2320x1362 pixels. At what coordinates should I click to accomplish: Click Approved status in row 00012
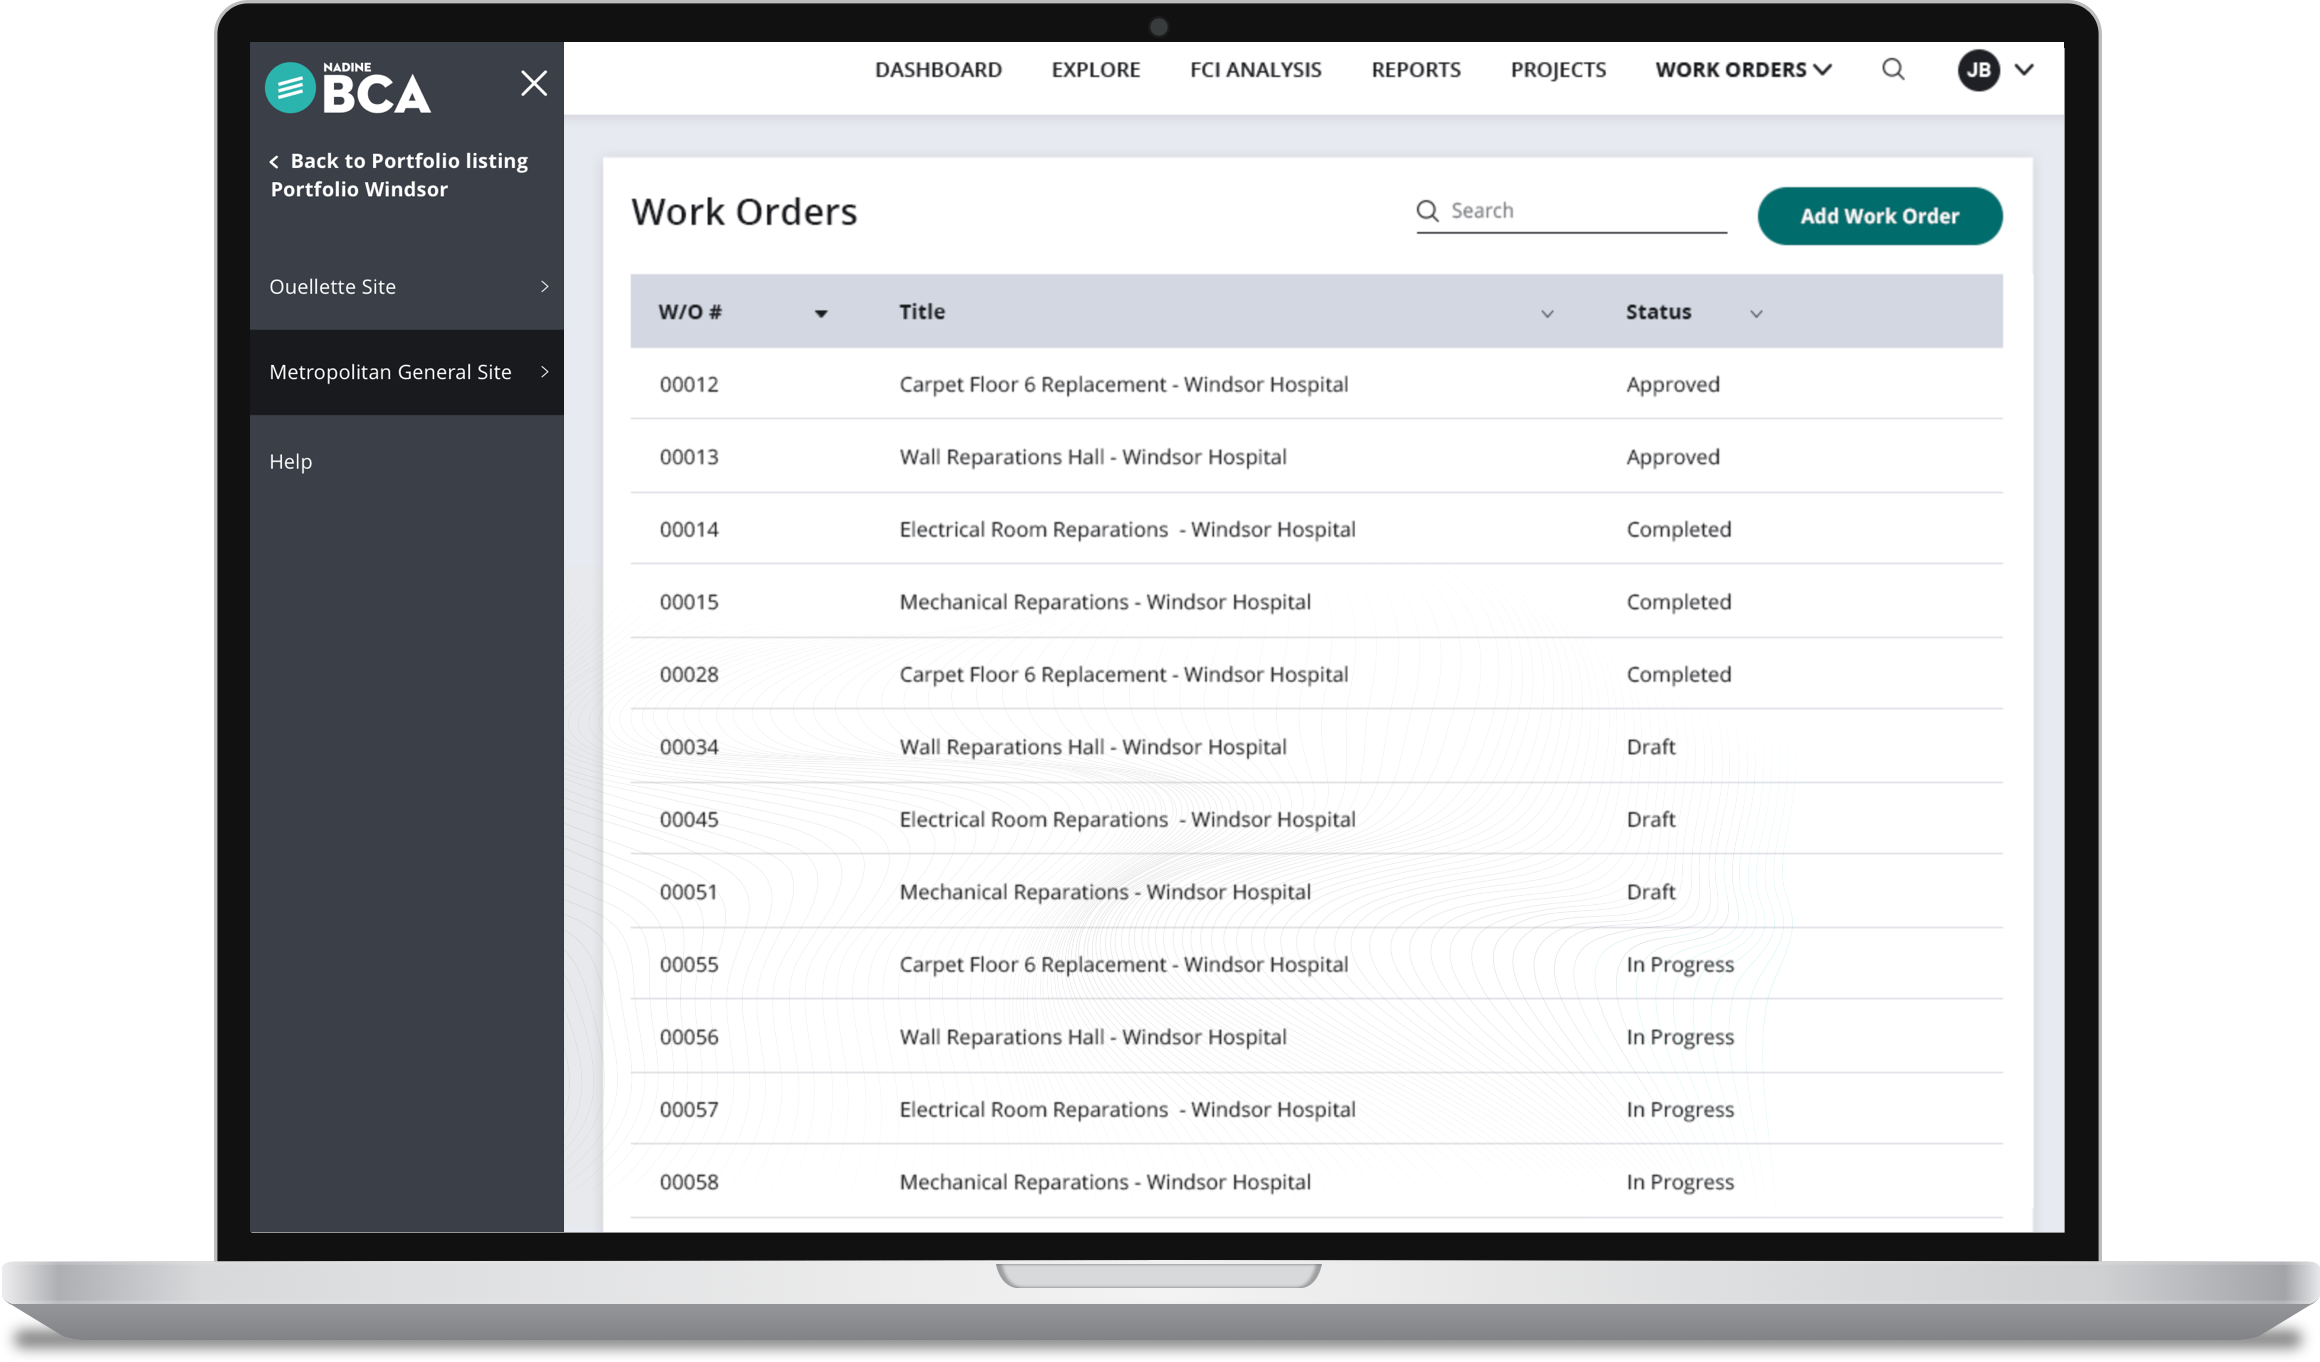1672,385
